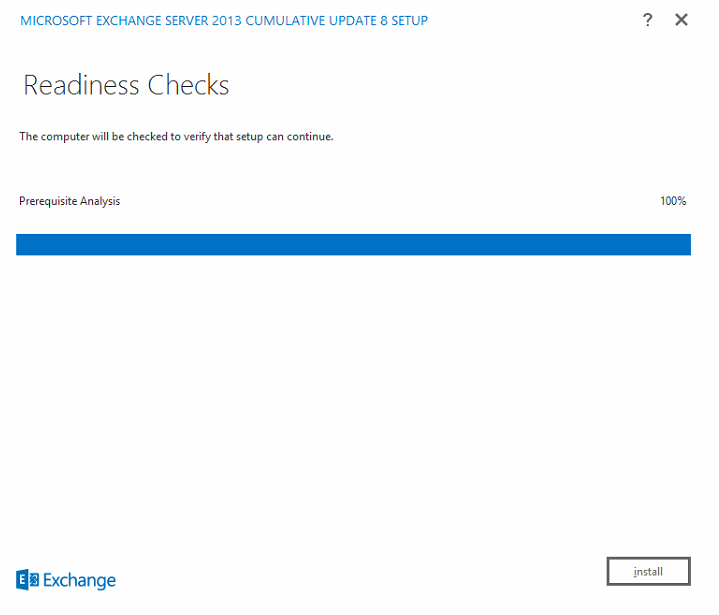Click the install button
Screen dimensions: 719x615
[x=648, y=571]
